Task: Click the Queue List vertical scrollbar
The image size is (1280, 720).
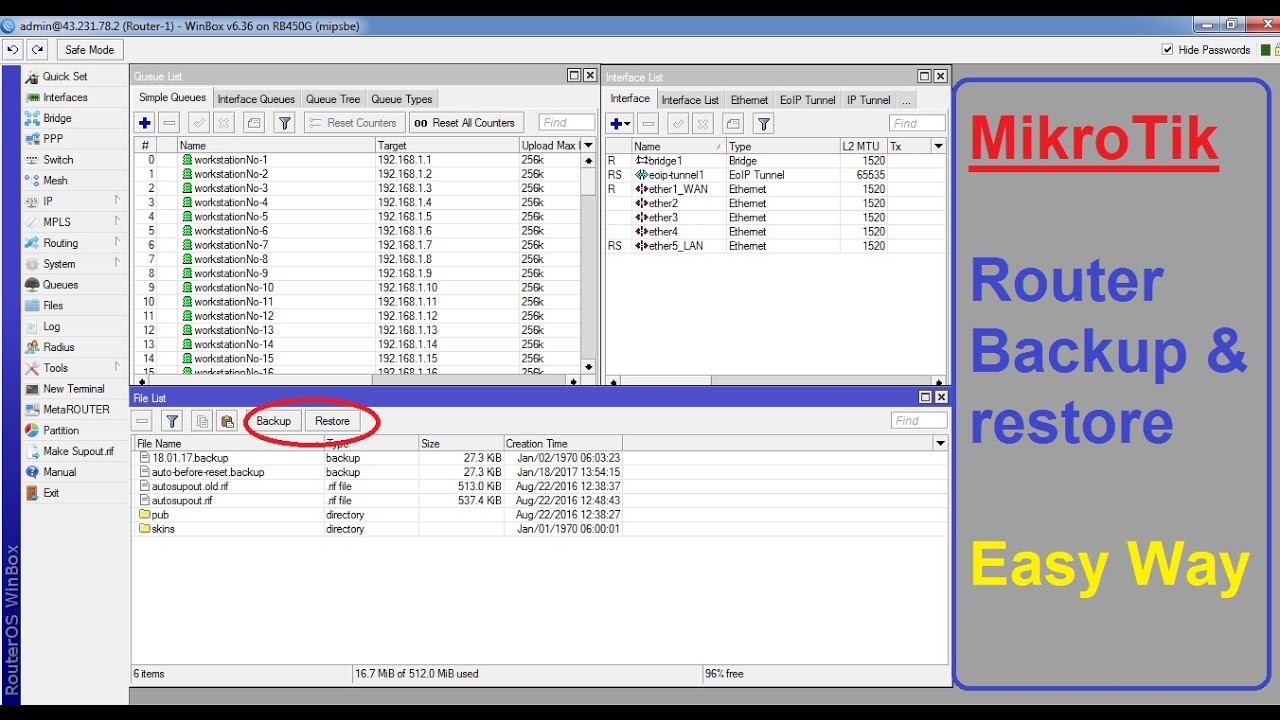Action: pyautogui.click(x=588, y=263)
